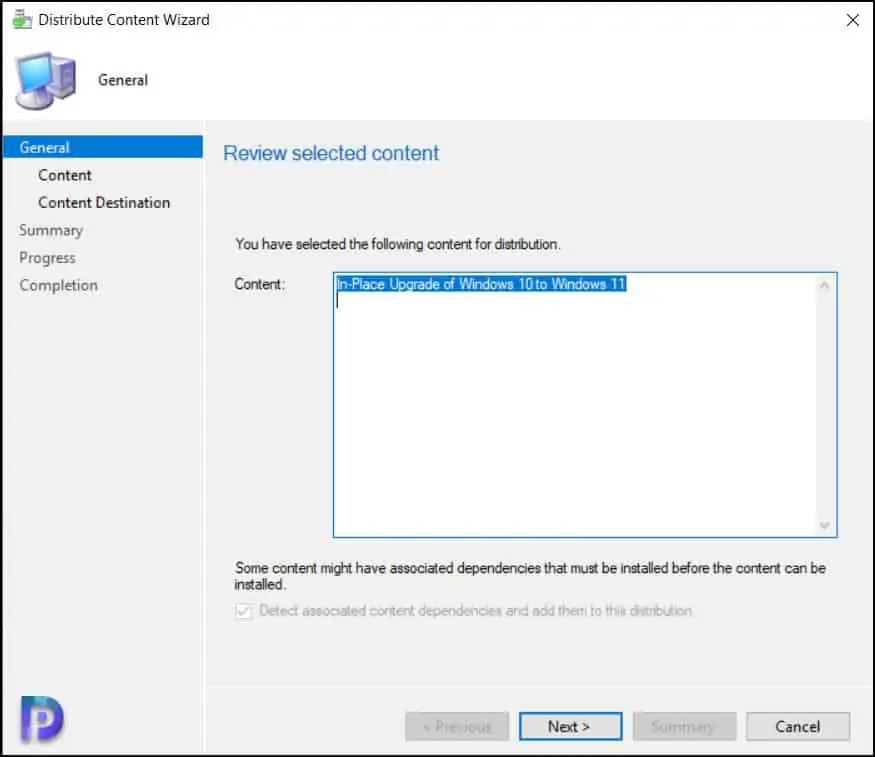Viewport: 875px width, 757px height.
Task: Click 'You have selected the following content' text
Action: point(397,244)
